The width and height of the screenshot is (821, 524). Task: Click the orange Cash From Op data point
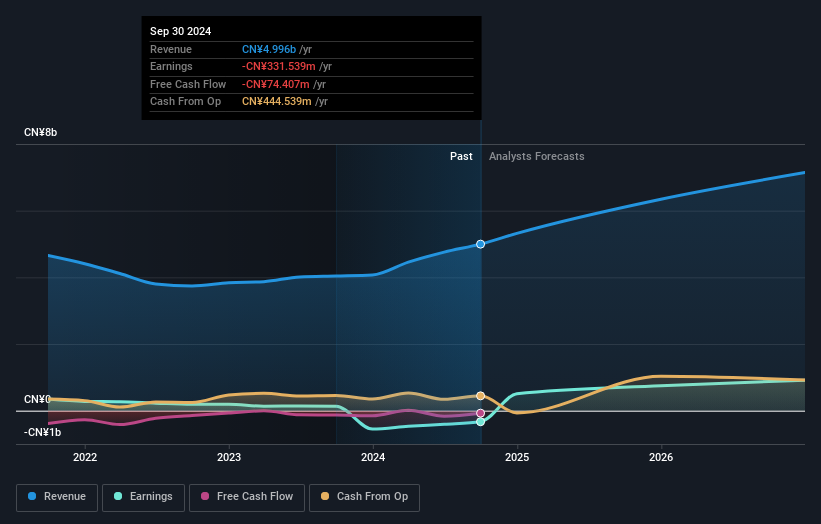pyautogui.click(x=480, y=396)
